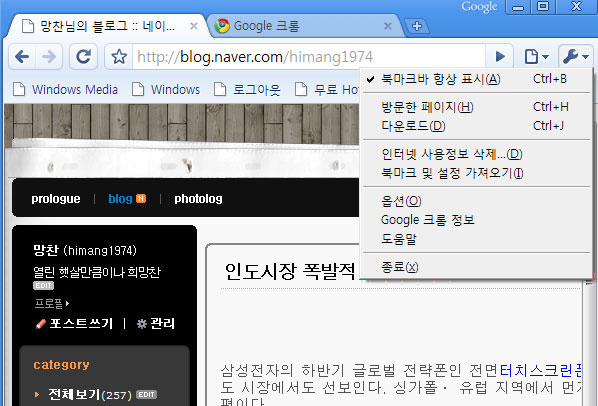
Task: Click the category heading
Action: (61, 365)
